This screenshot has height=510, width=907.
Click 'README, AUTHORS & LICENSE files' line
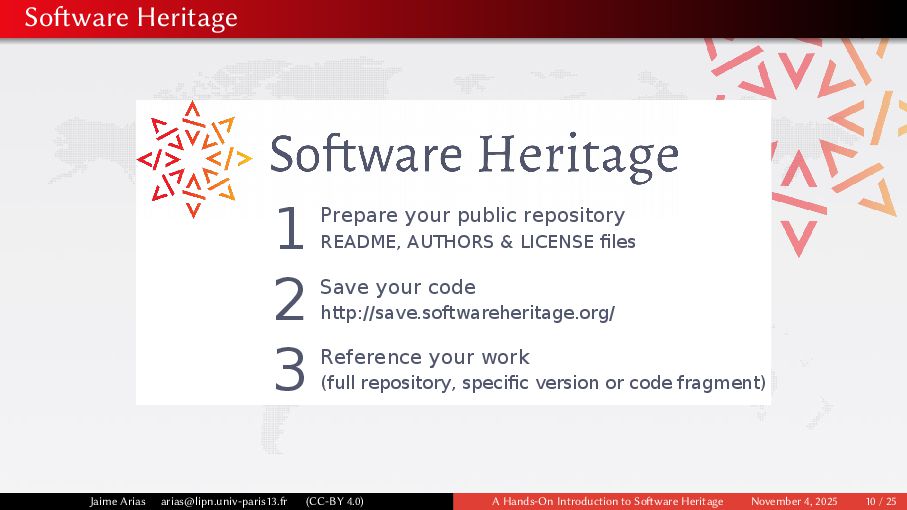(x=478, y=242)
